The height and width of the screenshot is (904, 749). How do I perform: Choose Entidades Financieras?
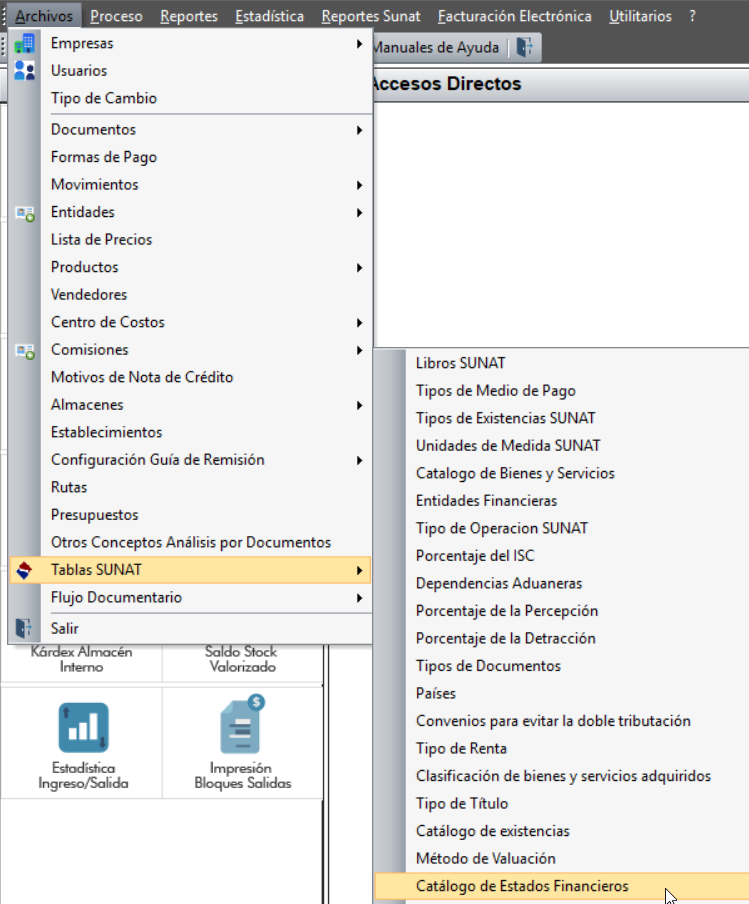[x=562, y=501]
